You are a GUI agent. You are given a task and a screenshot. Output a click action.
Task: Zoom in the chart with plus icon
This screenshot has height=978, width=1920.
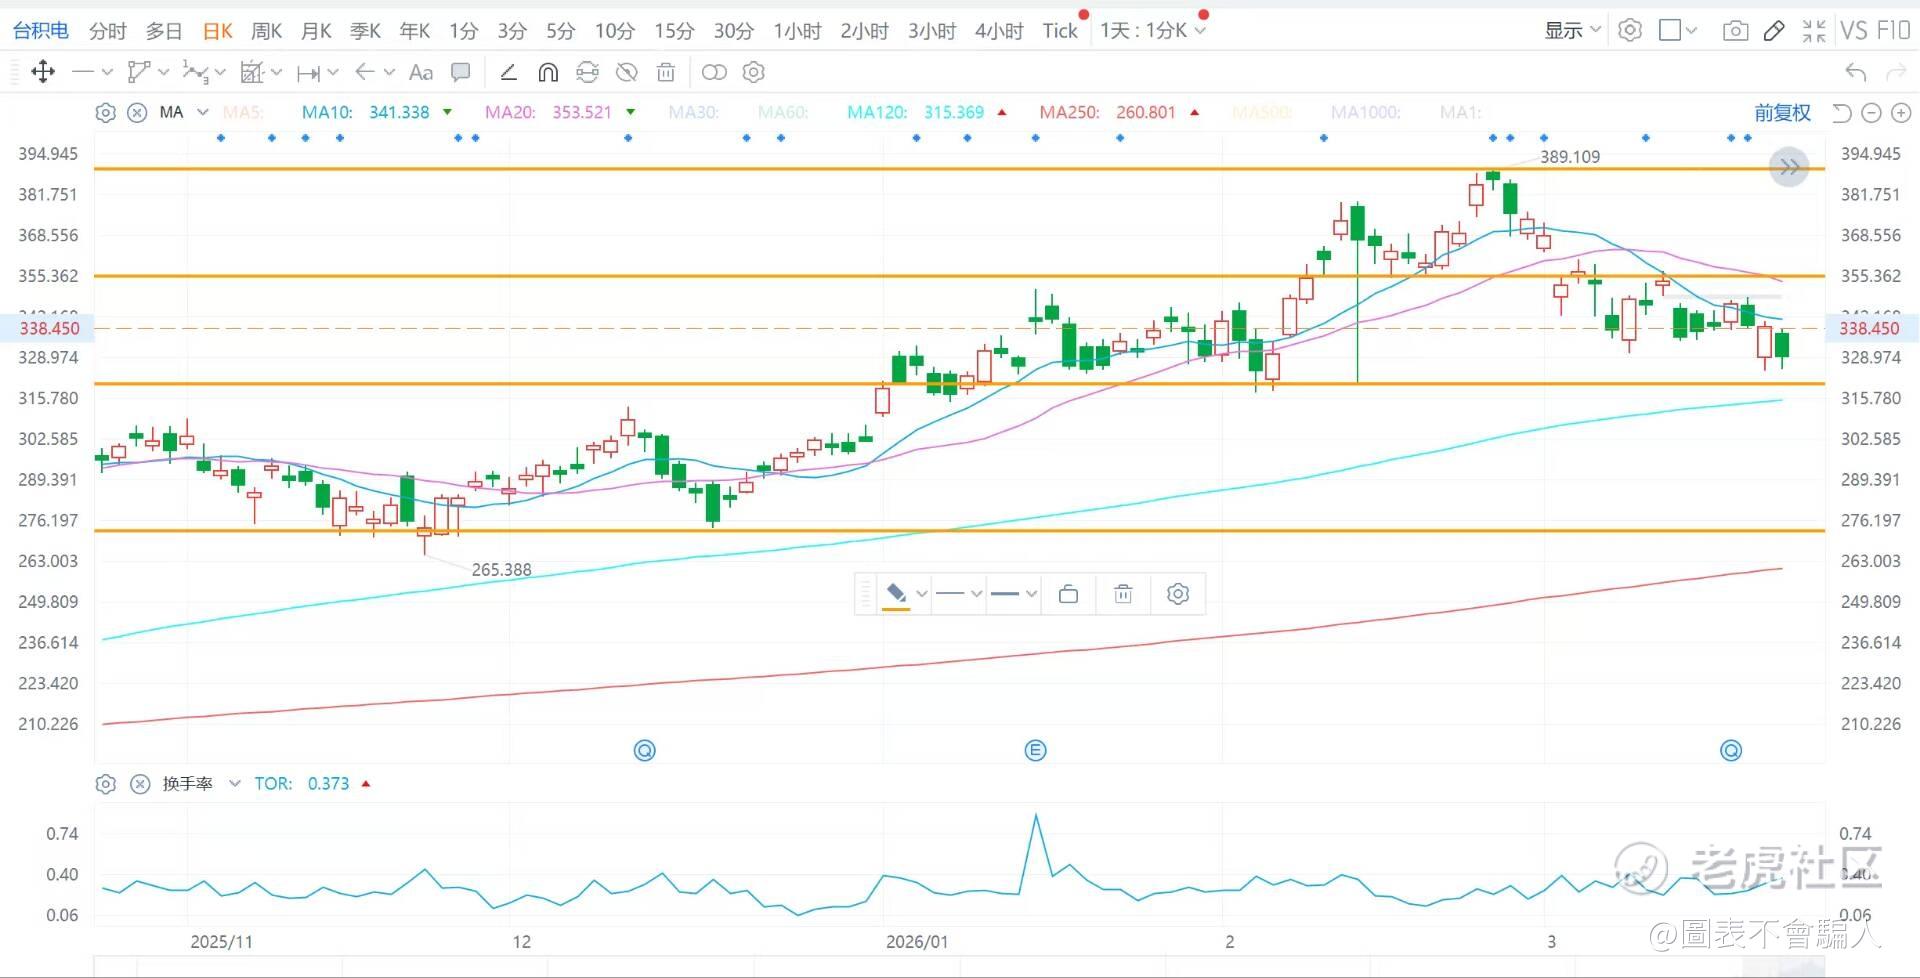1901,113
